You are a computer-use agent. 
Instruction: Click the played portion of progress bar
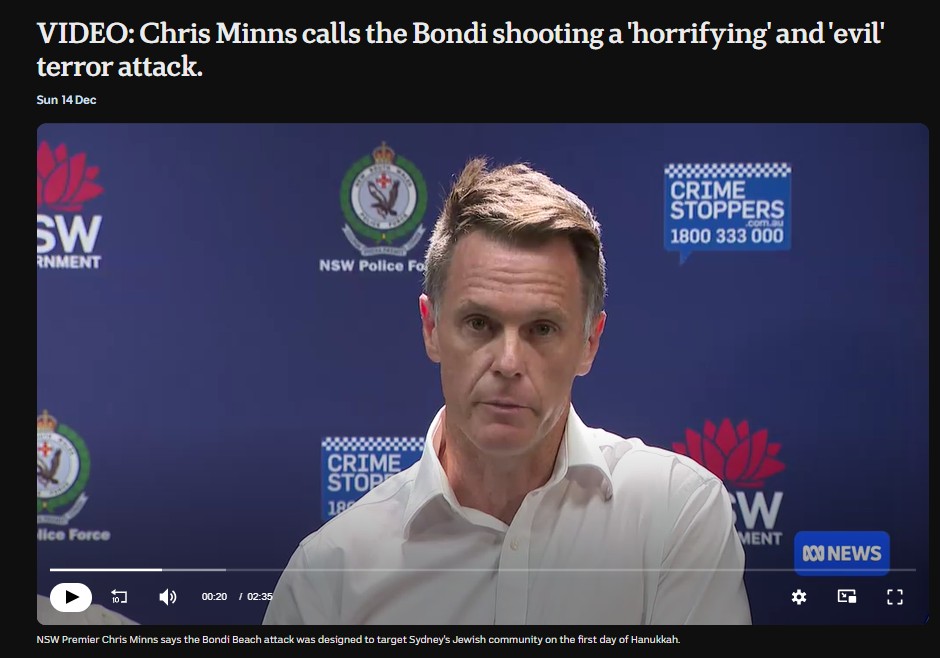106,569
